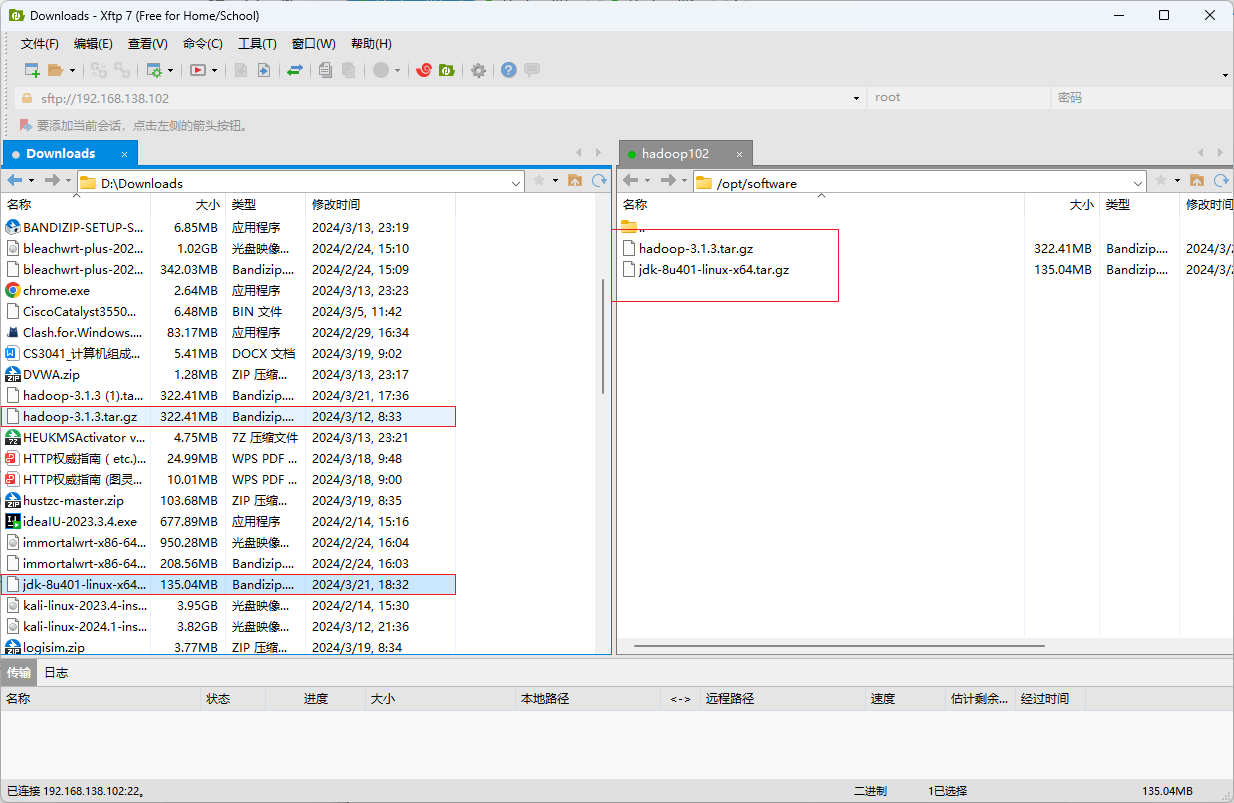This screenshot has width=1234, height=803.
Task: Open the 命令(C) menu
Action: click(x=203, y=44)
